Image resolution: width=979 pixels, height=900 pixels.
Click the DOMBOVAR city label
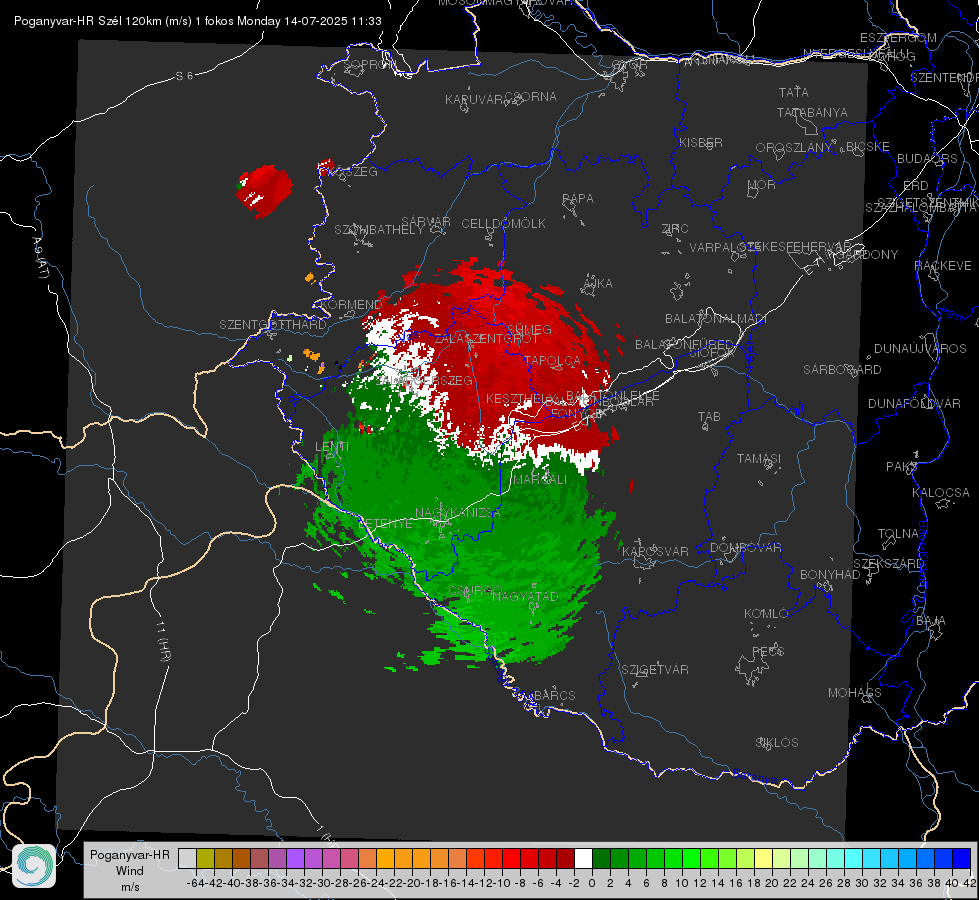[x=745, y=548]
